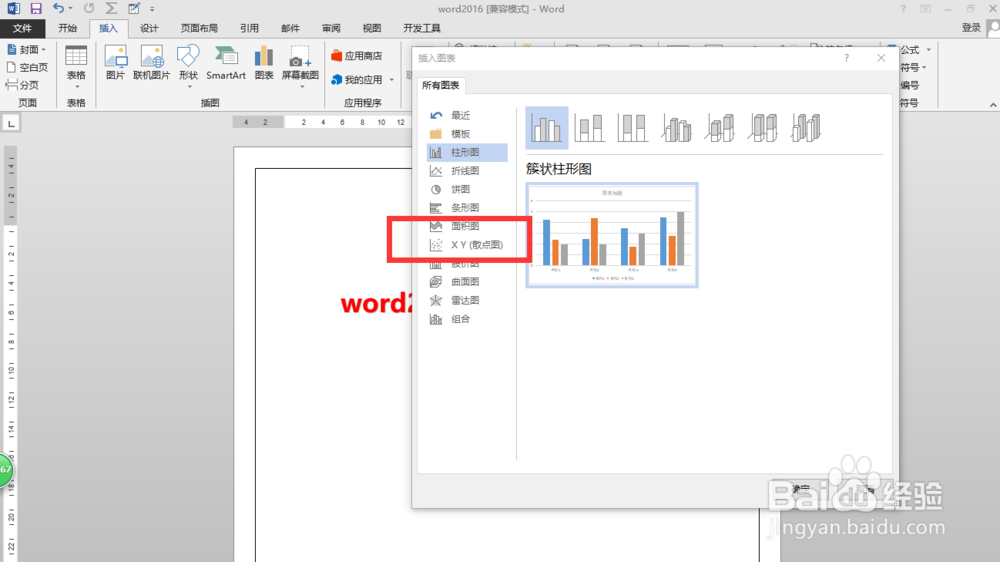Expand the Cover Page dropdown arrow
Screen dimensions: 1000x562
click(44, 50)
